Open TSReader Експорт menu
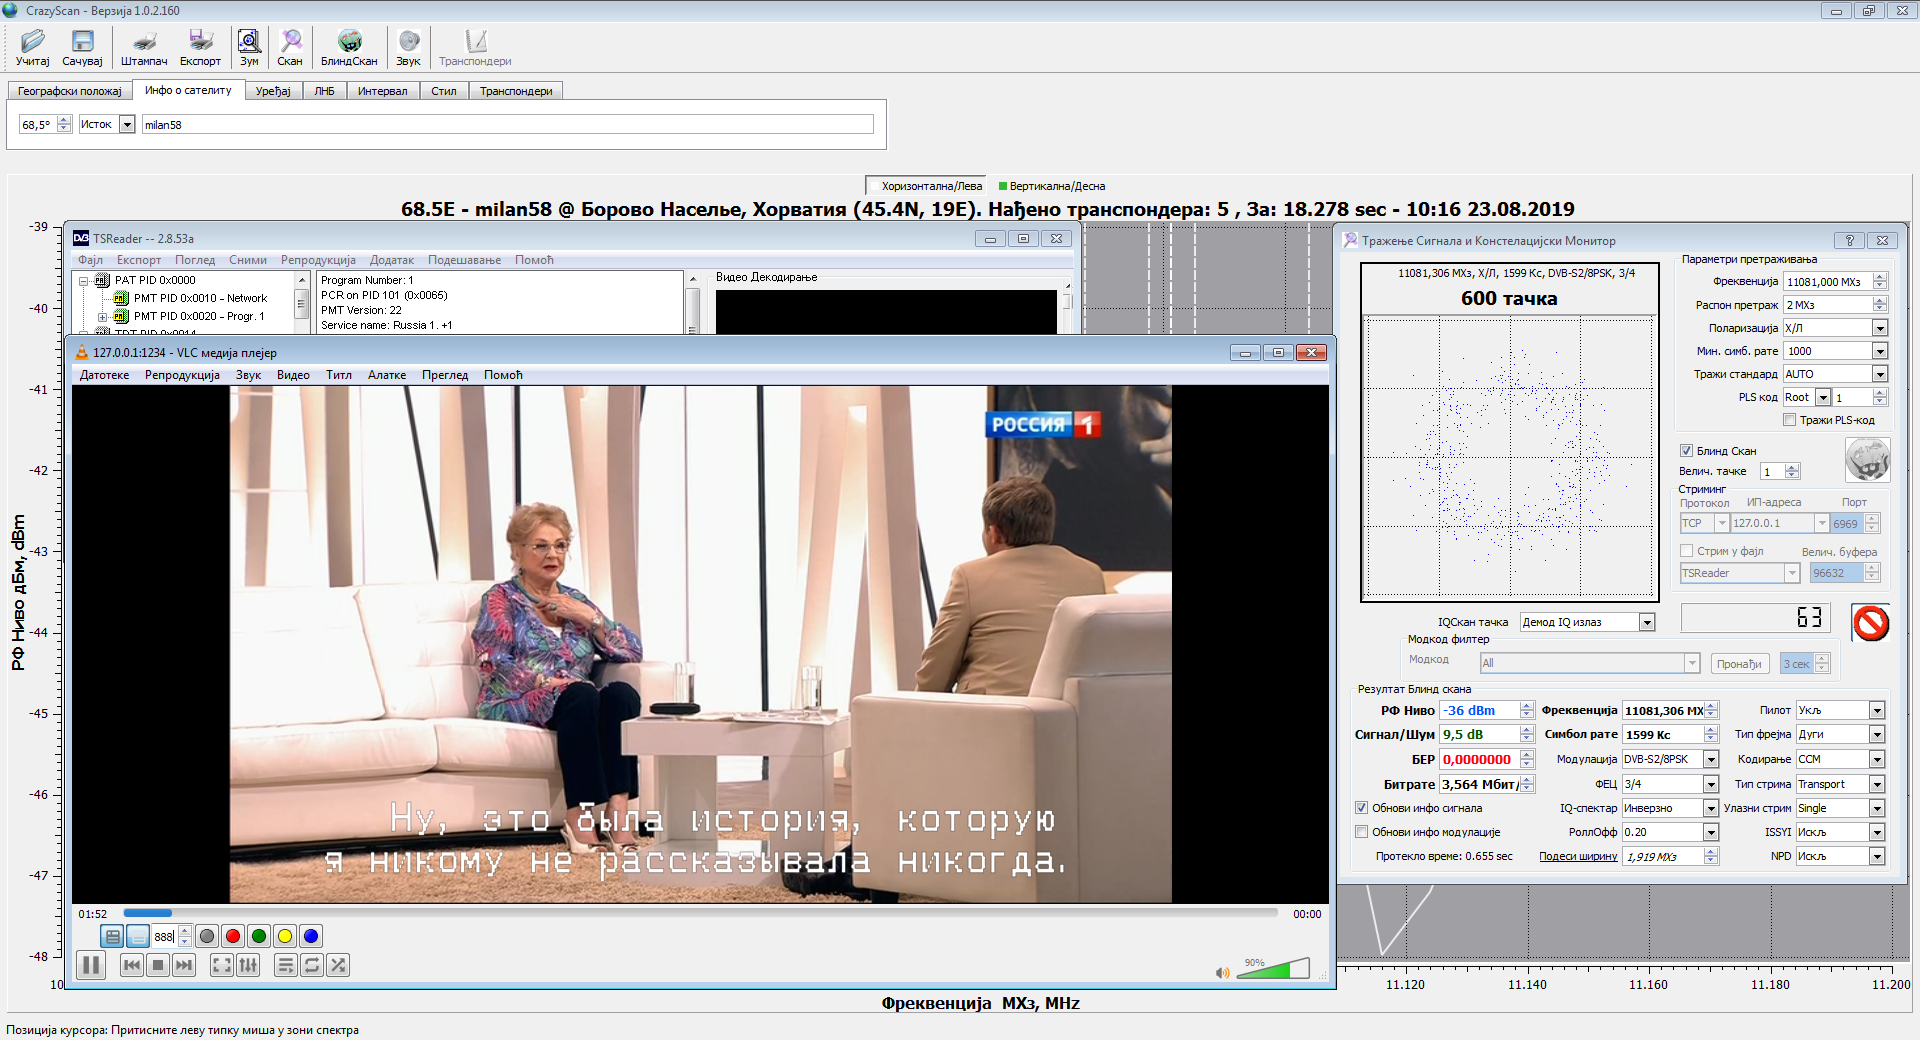 (x=139, y=260)
